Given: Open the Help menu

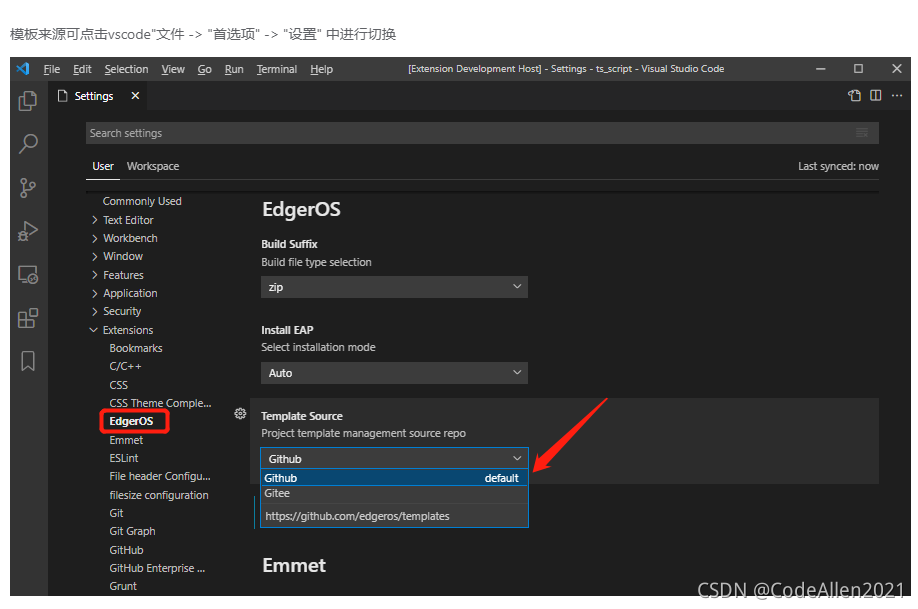Looking at the screenshot, I should coord(321,69).
